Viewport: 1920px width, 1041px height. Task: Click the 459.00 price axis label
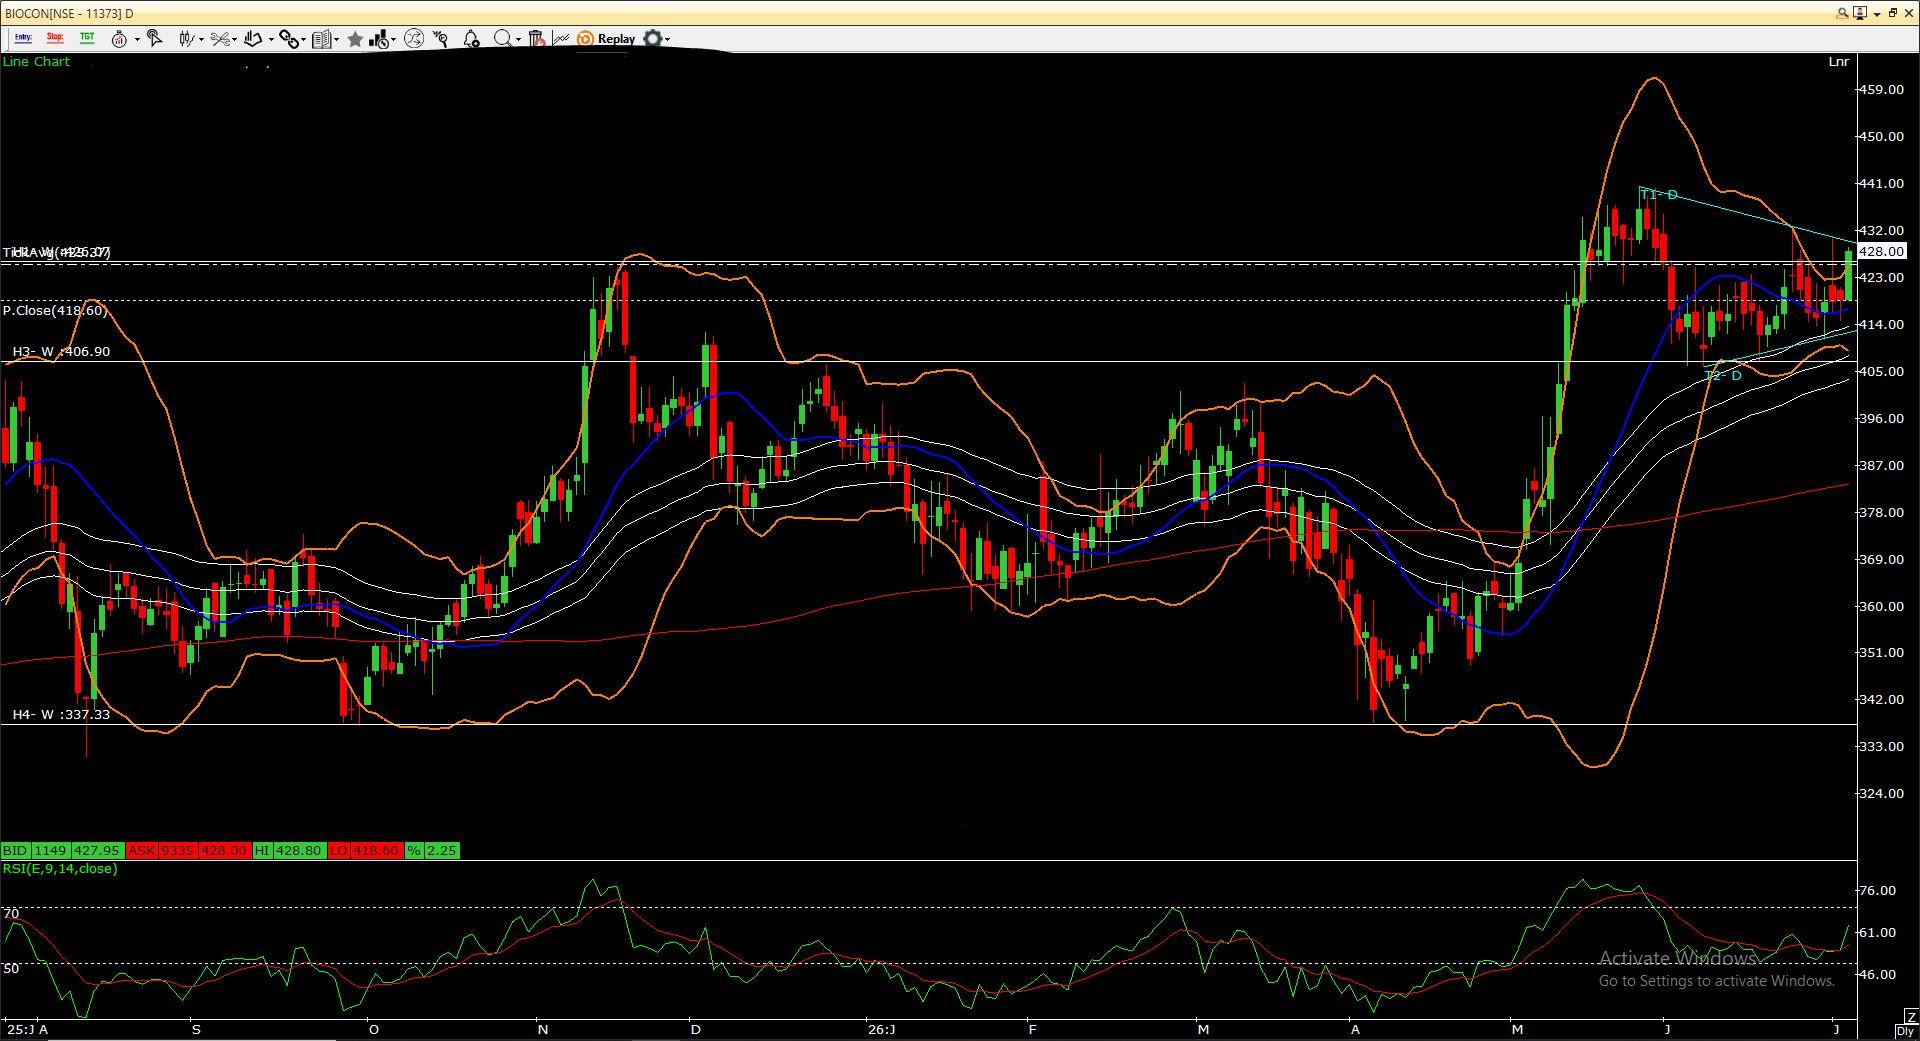1881,89
